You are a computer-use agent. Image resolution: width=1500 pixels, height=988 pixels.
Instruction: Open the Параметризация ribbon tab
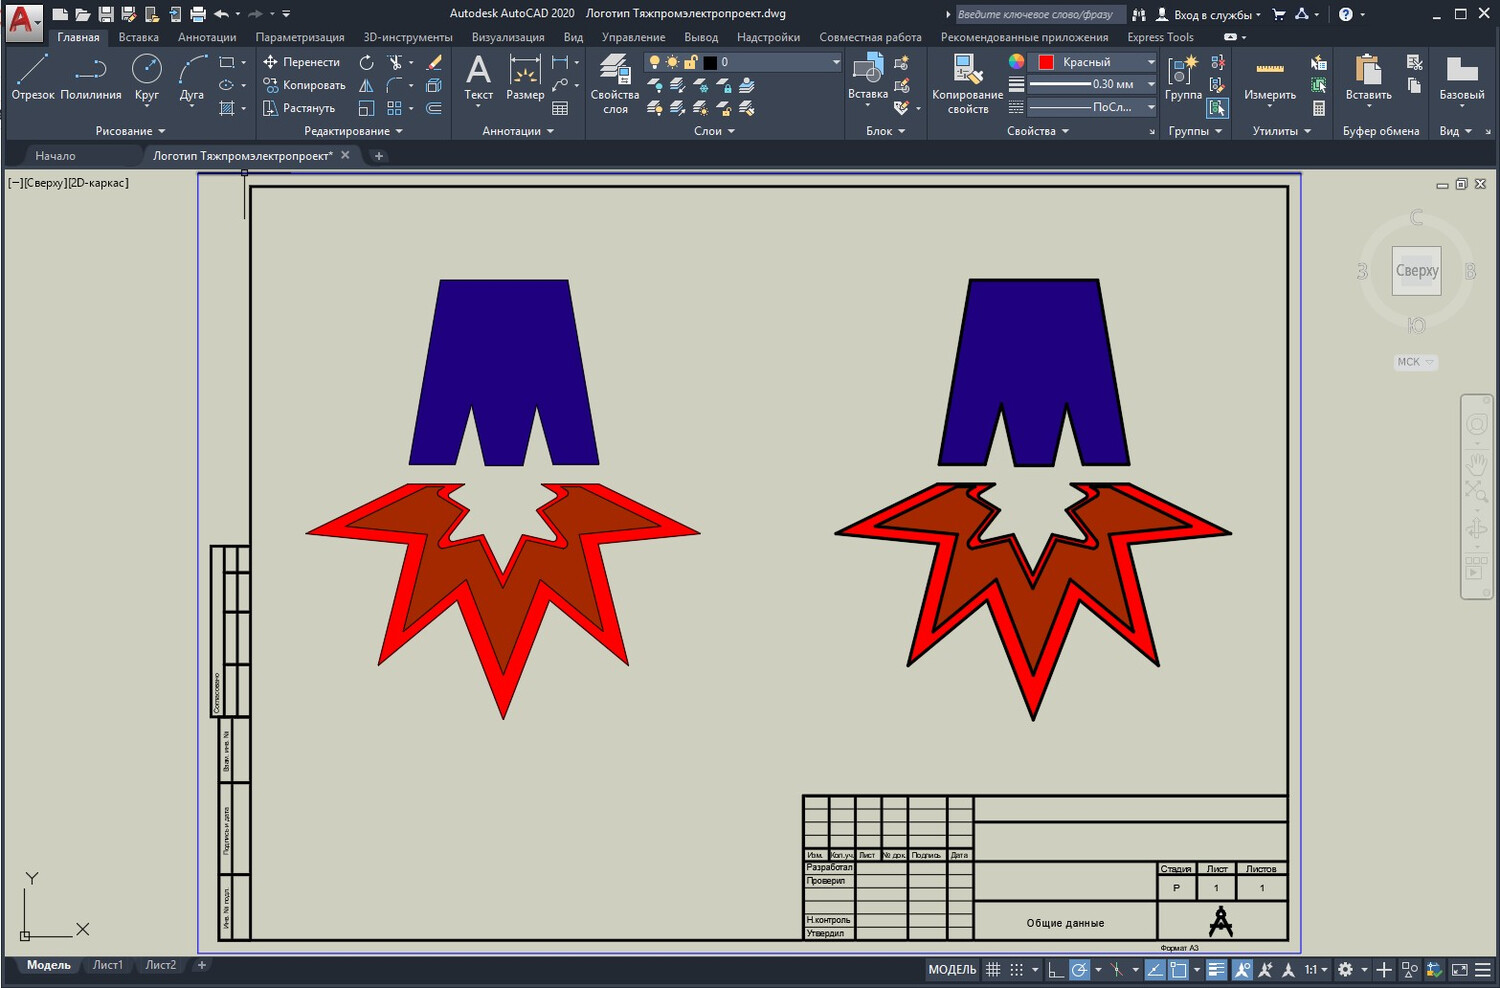(x=300, y=37)
